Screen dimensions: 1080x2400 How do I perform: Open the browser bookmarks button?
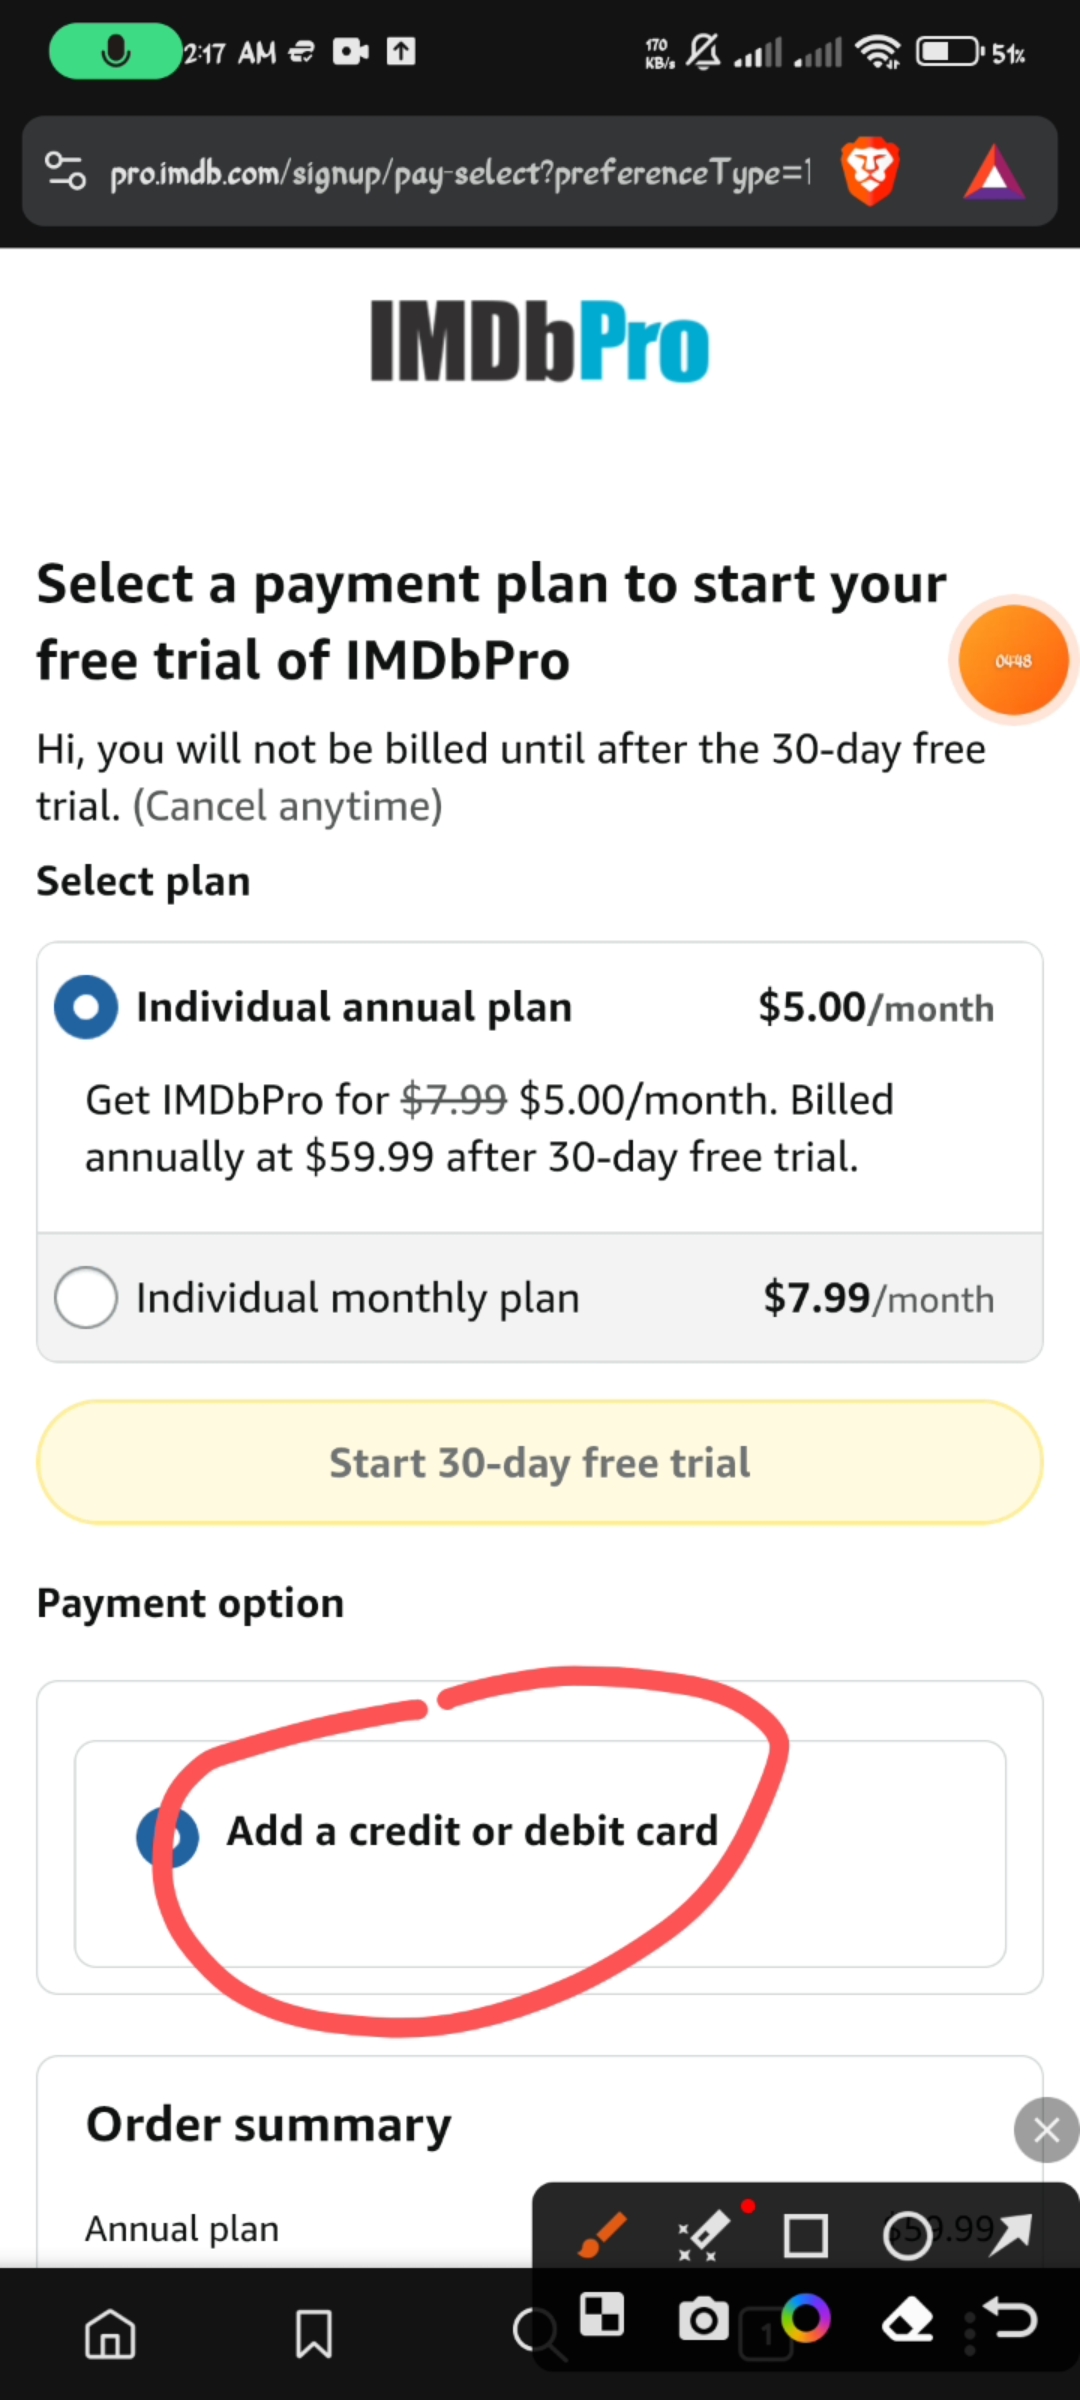click(x=314, y=2334)
